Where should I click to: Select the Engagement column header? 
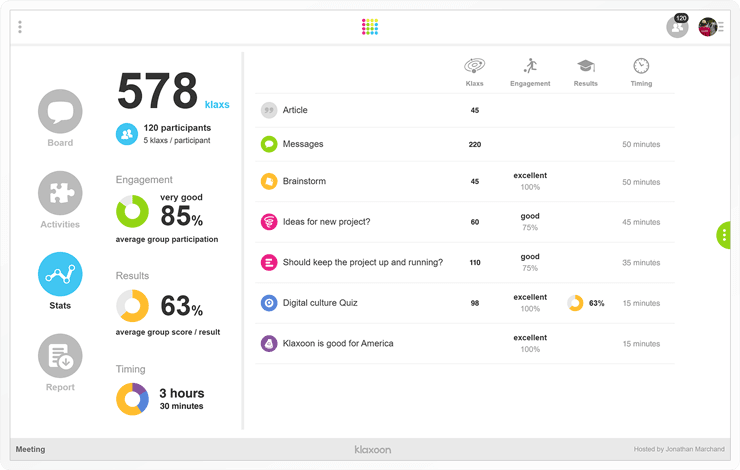pyautogui.click(x=530, y=71)
